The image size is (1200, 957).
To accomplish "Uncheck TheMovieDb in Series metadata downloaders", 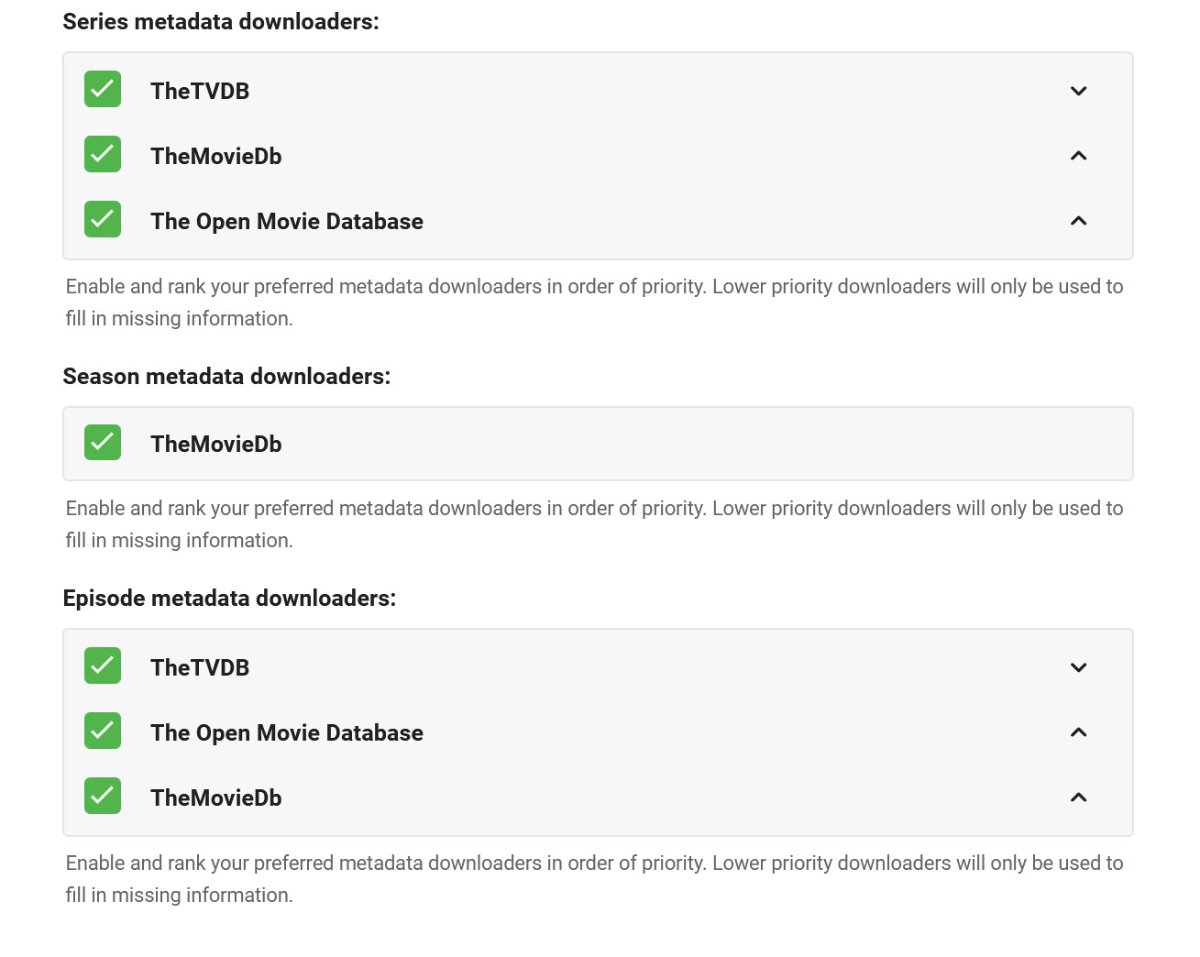I will point(102,155).
